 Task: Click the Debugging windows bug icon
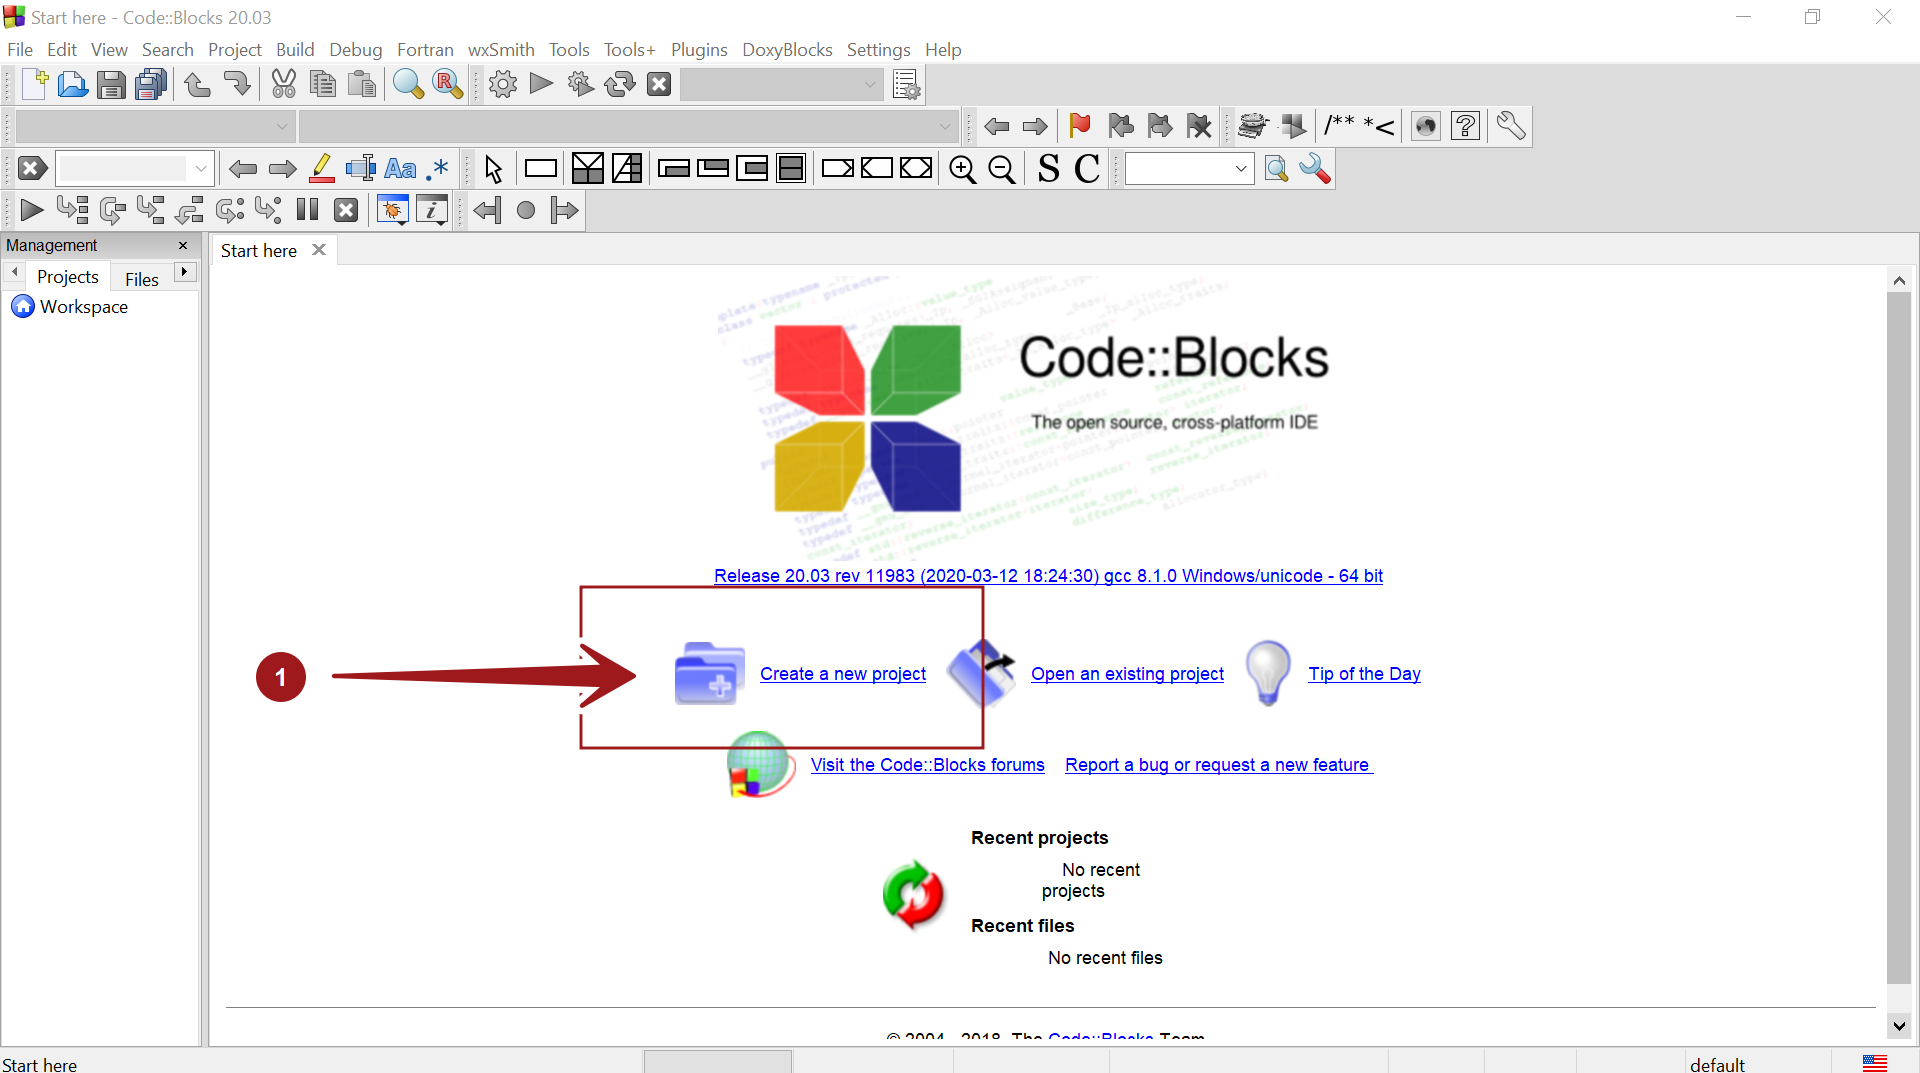(x=392, y=210)
